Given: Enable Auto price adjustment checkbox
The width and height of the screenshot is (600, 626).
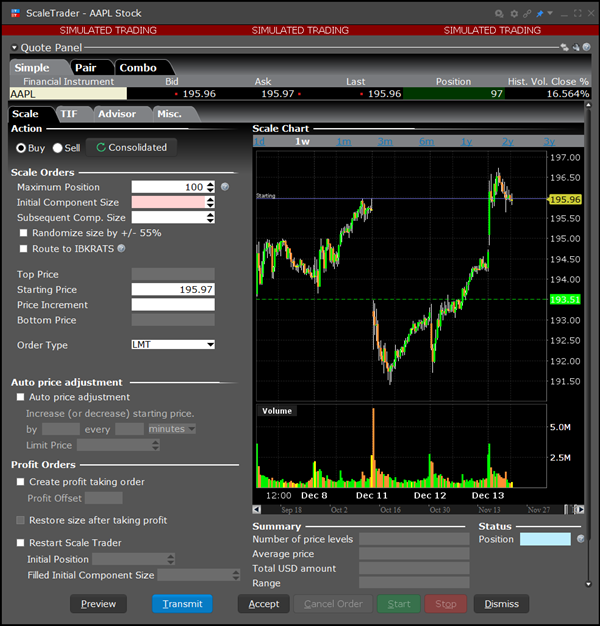Looking at the screenshot, I should pos(20,397).
